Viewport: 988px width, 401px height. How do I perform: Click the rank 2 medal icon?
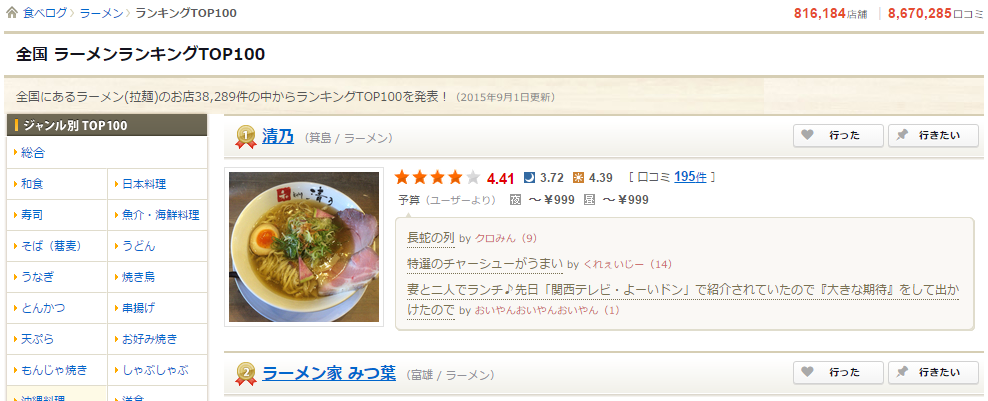click(x=245, y=374)
